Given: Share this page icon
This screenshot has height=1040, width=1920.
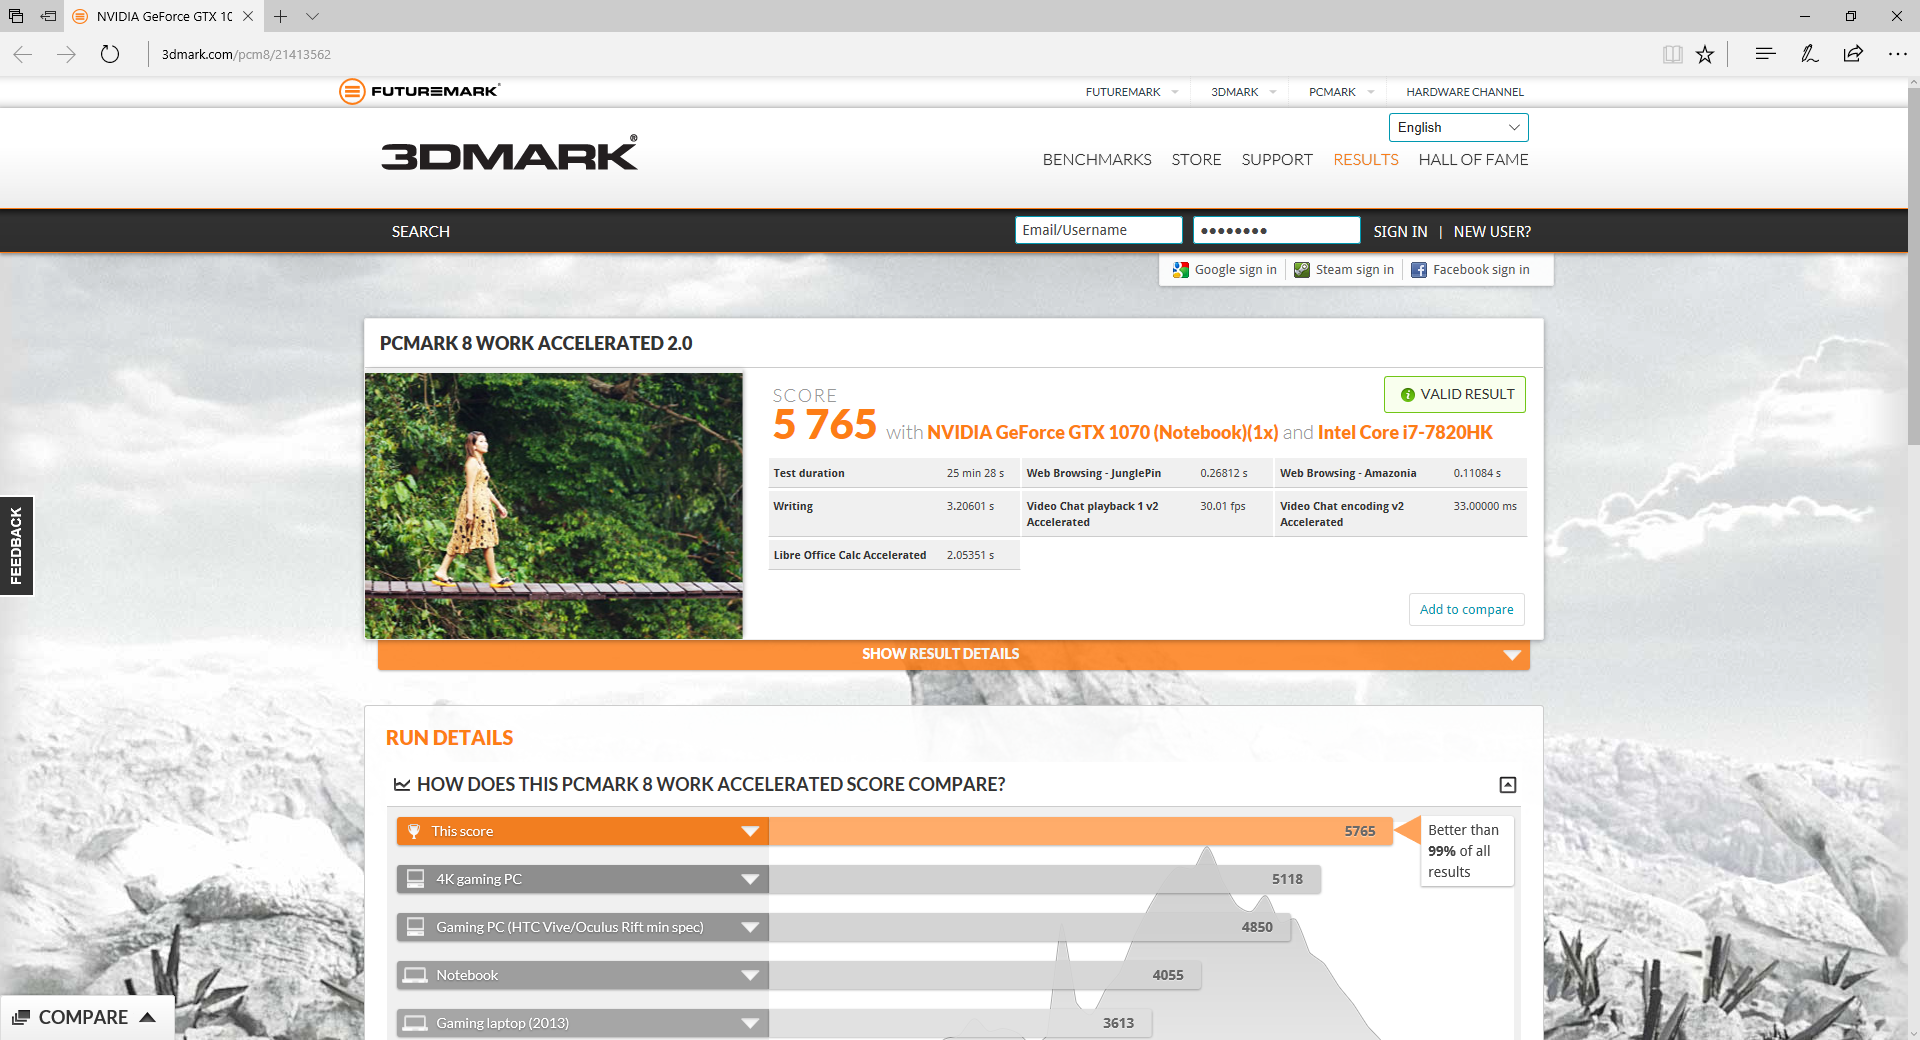Looking at the screenshot, I should coord(1853,54).
